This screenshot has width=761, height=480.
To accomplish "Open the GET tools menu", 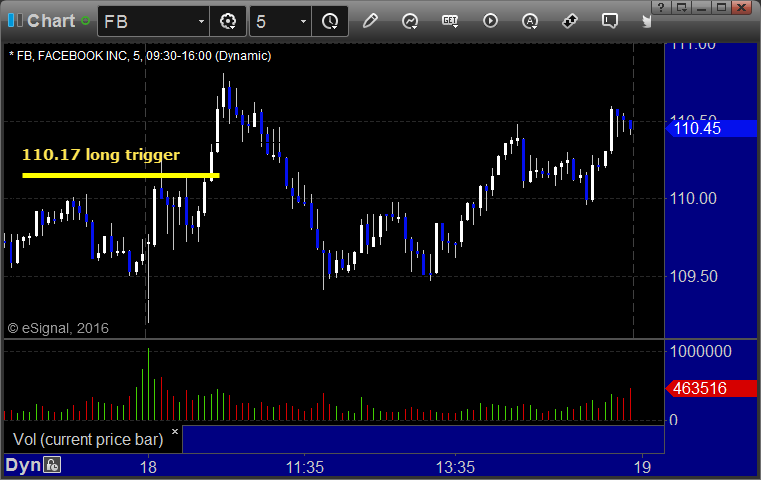I will 450,21.
